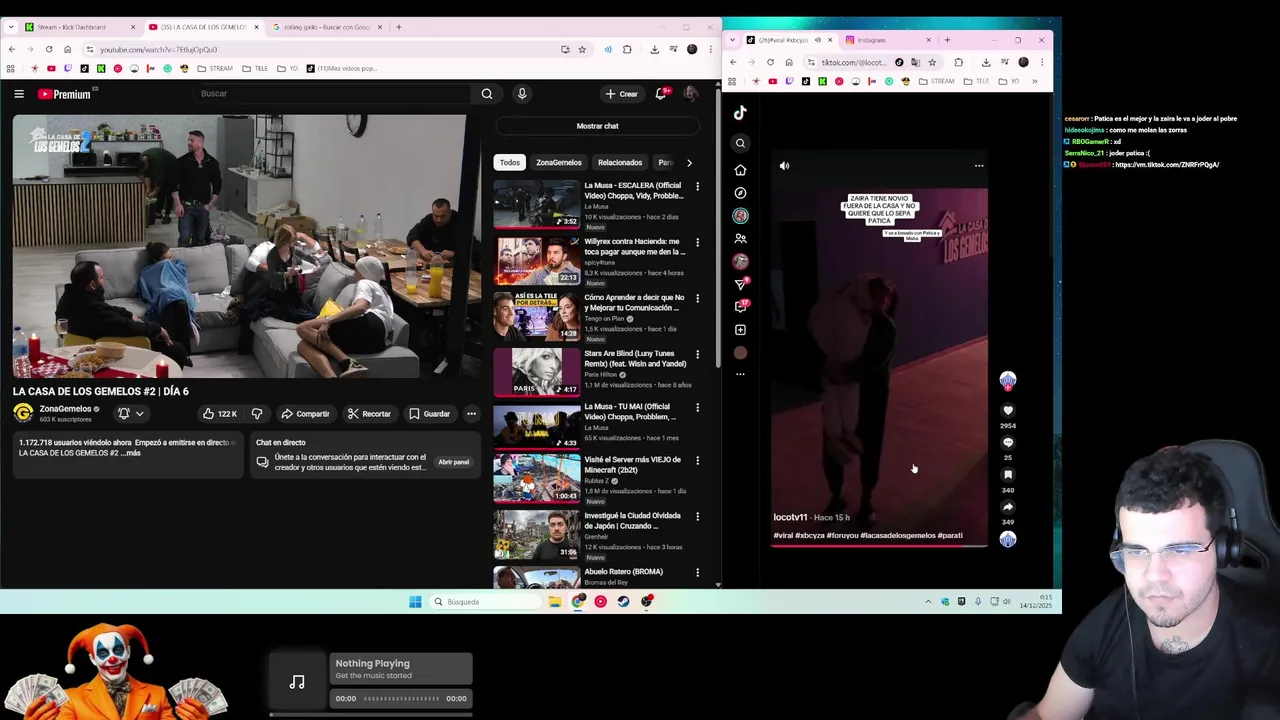Open a new tab in the YouTube browser window
Image resolution: width=1280 pixels, height=720 pixels.
click(x=399, y=27)
